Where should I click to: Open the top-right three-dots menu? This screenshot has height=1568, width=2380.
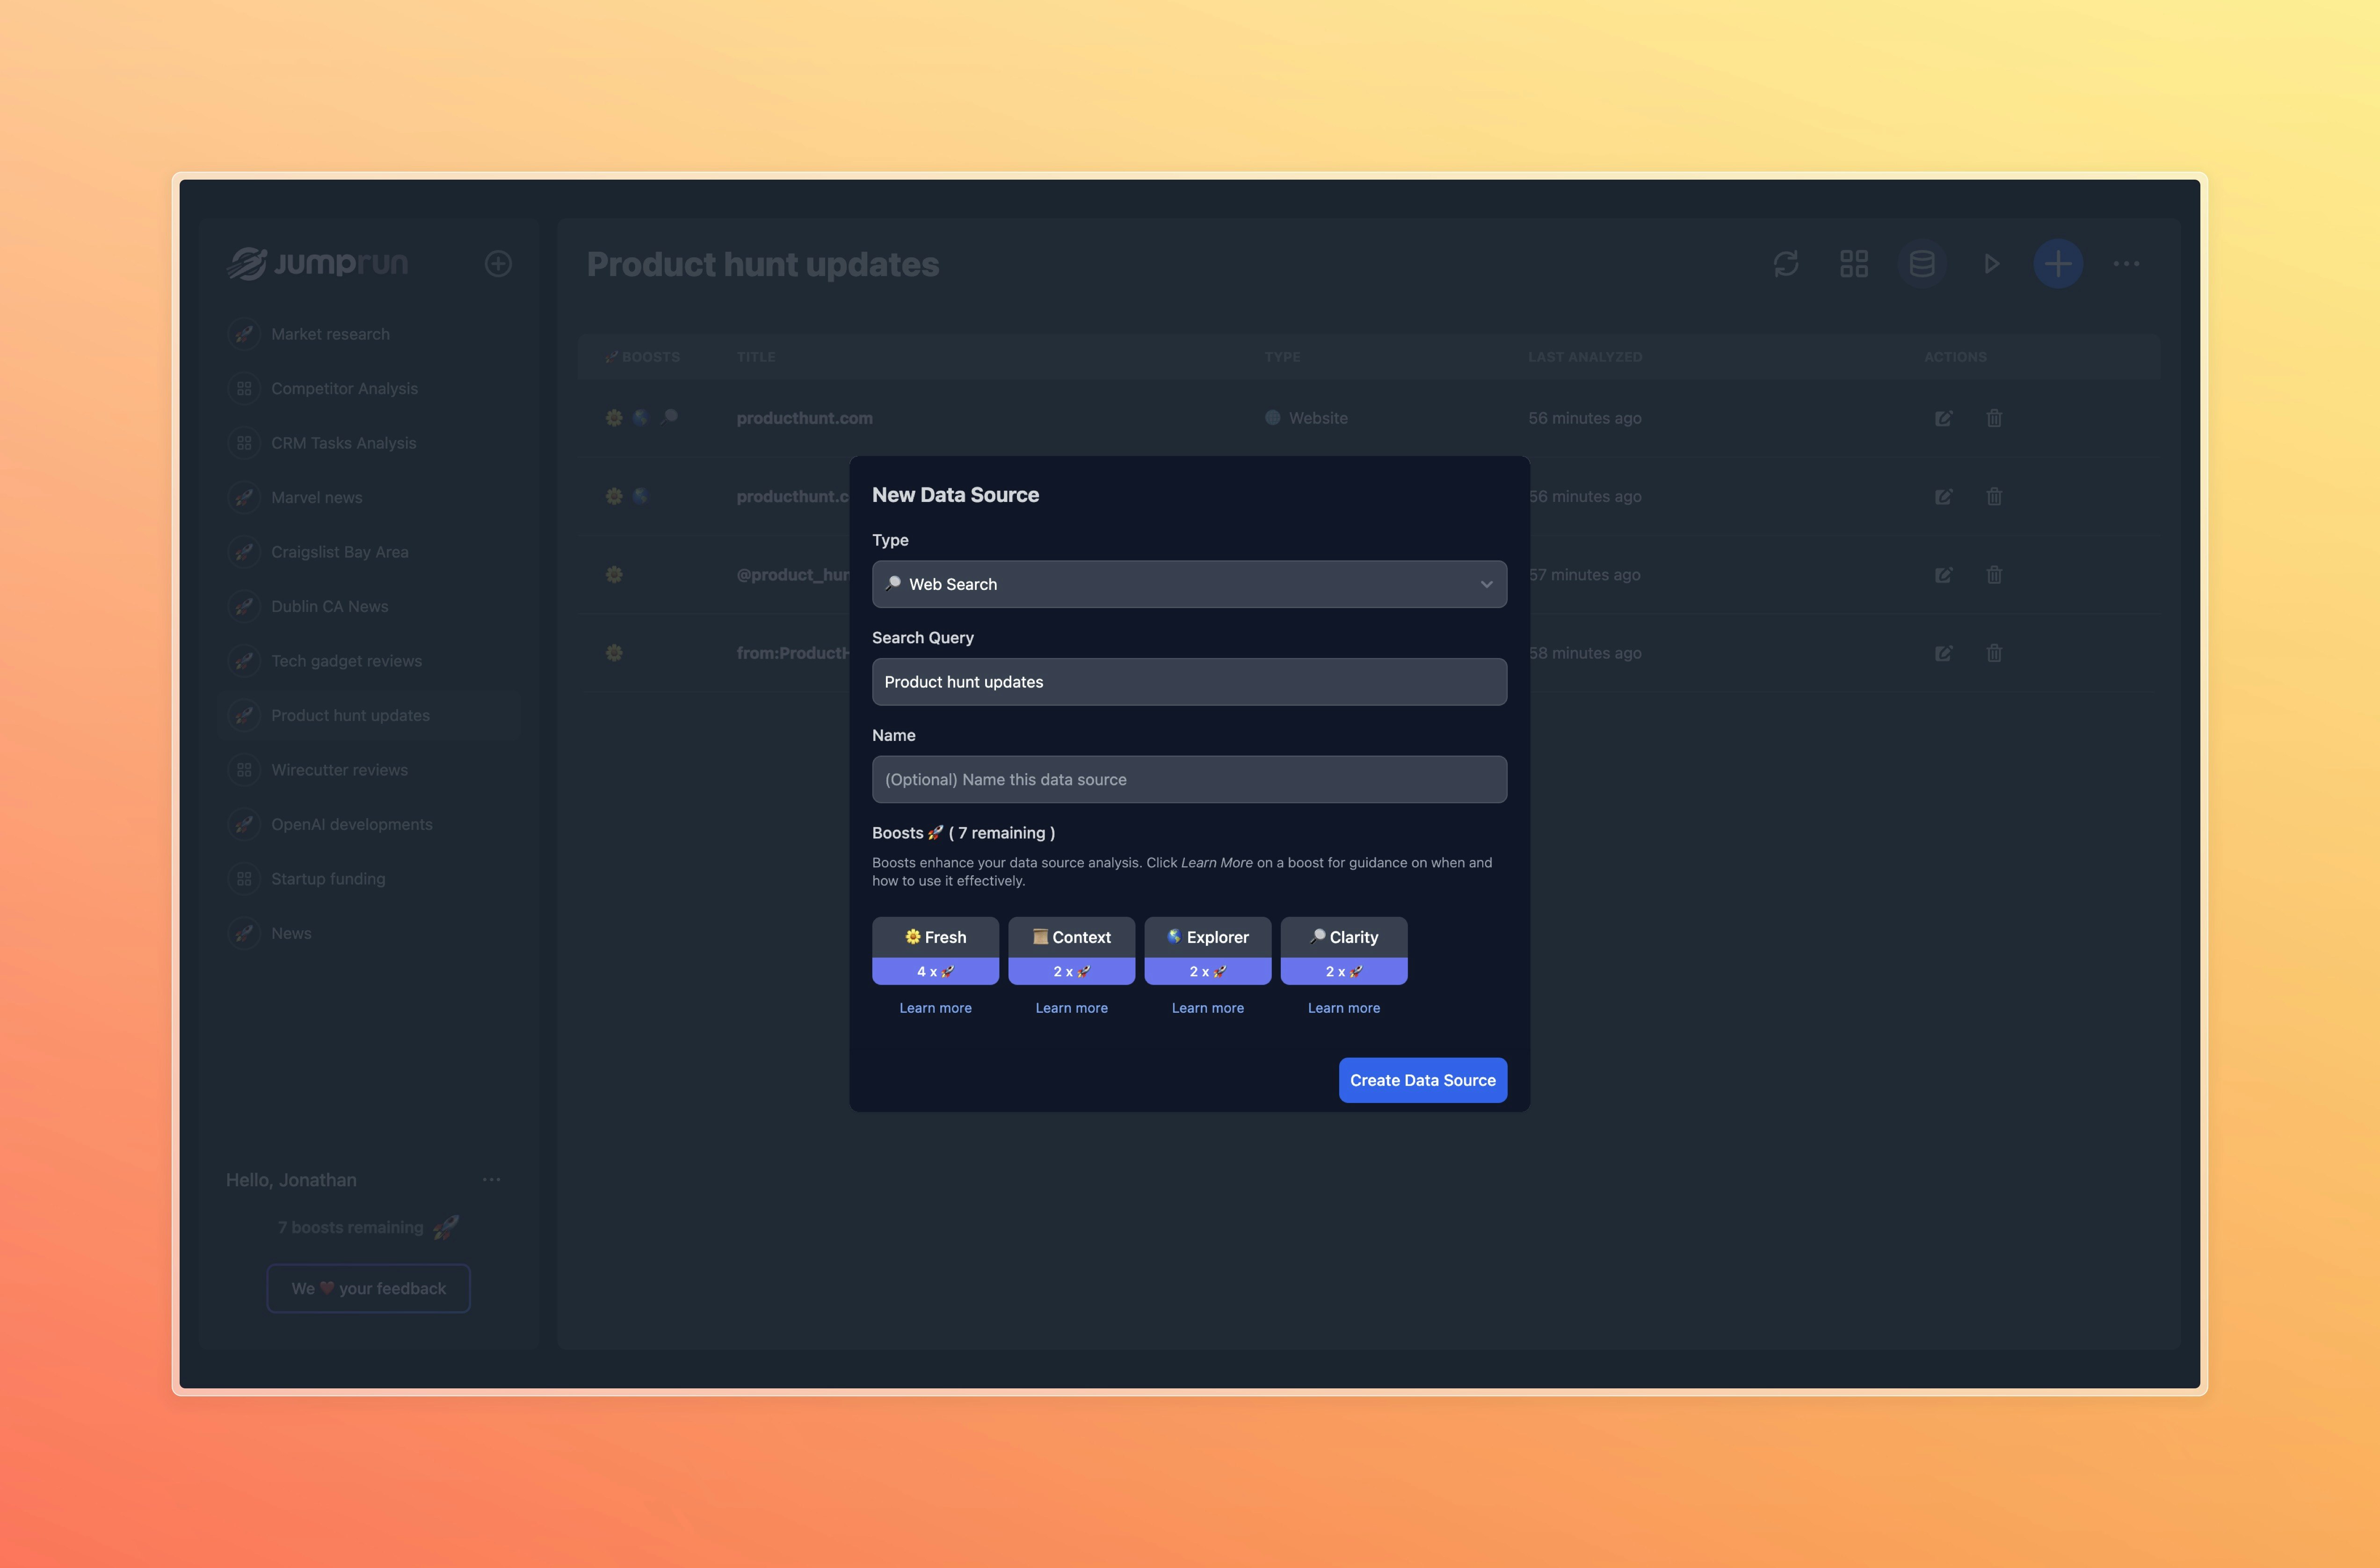point(2125,264)
